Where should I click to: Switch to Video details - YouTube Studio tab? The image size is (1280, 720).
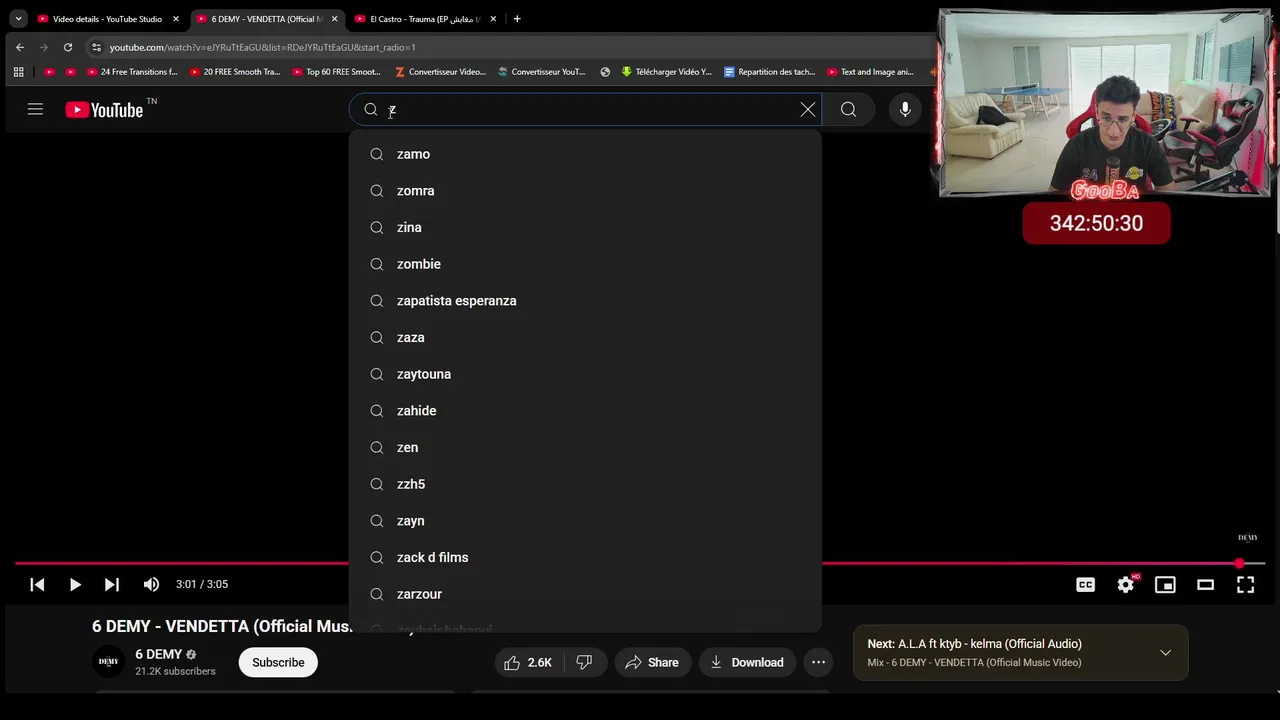click(108, 19)
